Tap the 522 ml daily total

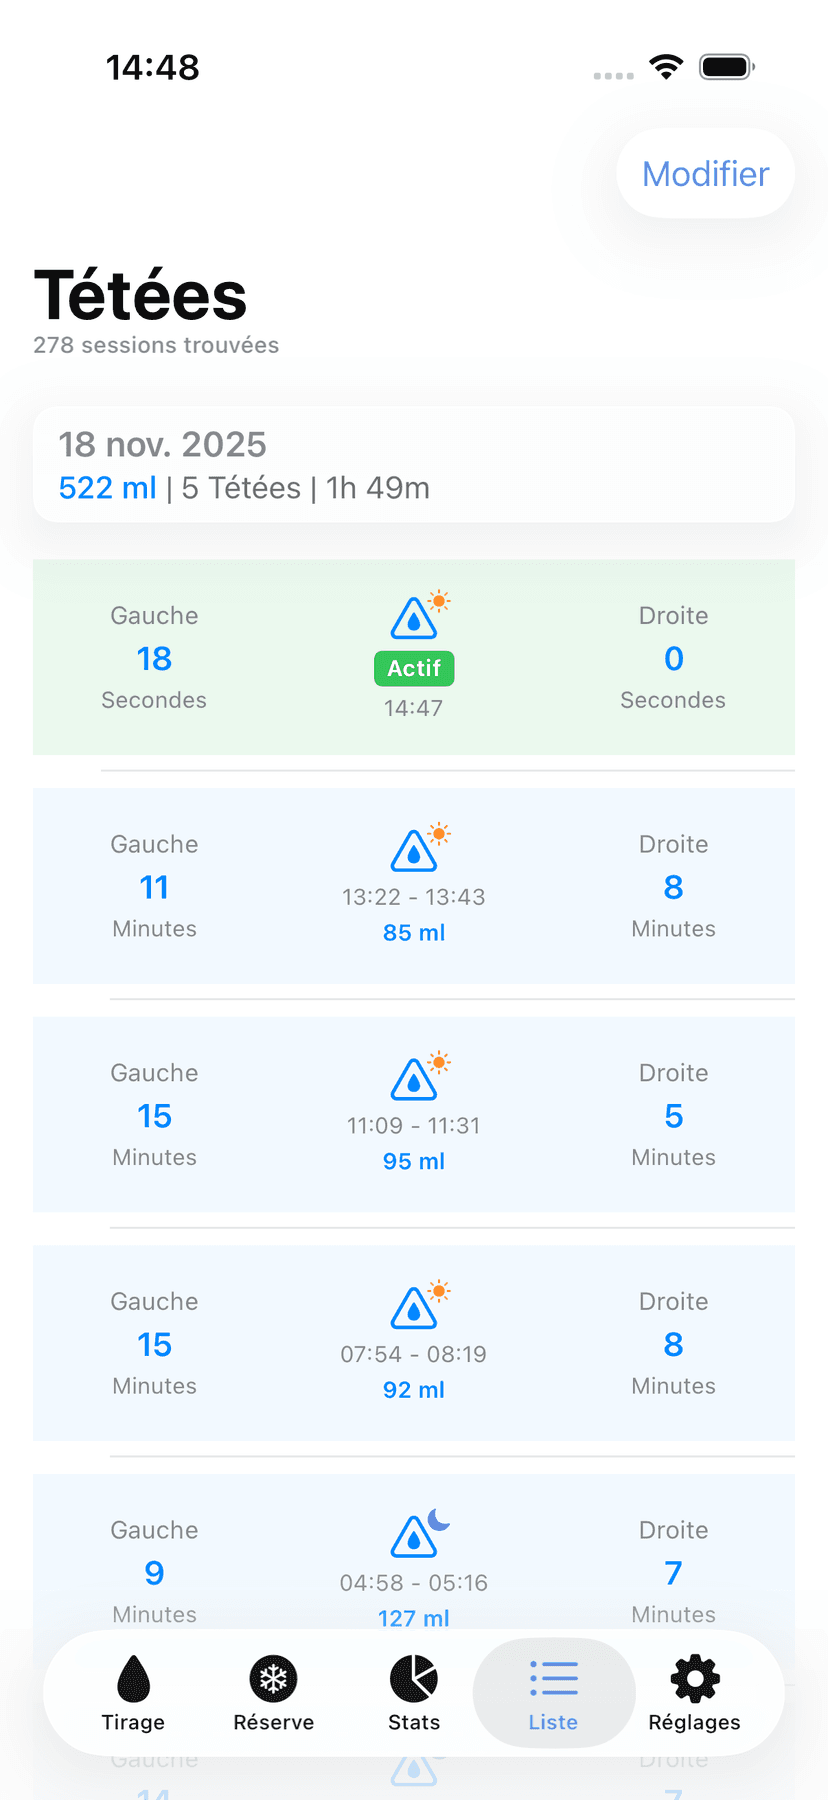(x=108, y=488)
